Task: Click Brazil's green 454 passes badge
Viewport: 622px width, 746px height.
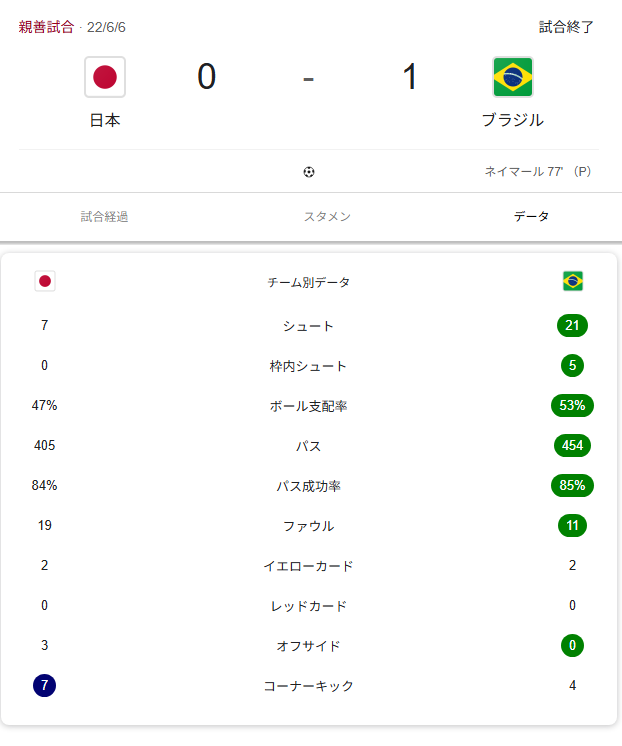Action: [573, 446]
